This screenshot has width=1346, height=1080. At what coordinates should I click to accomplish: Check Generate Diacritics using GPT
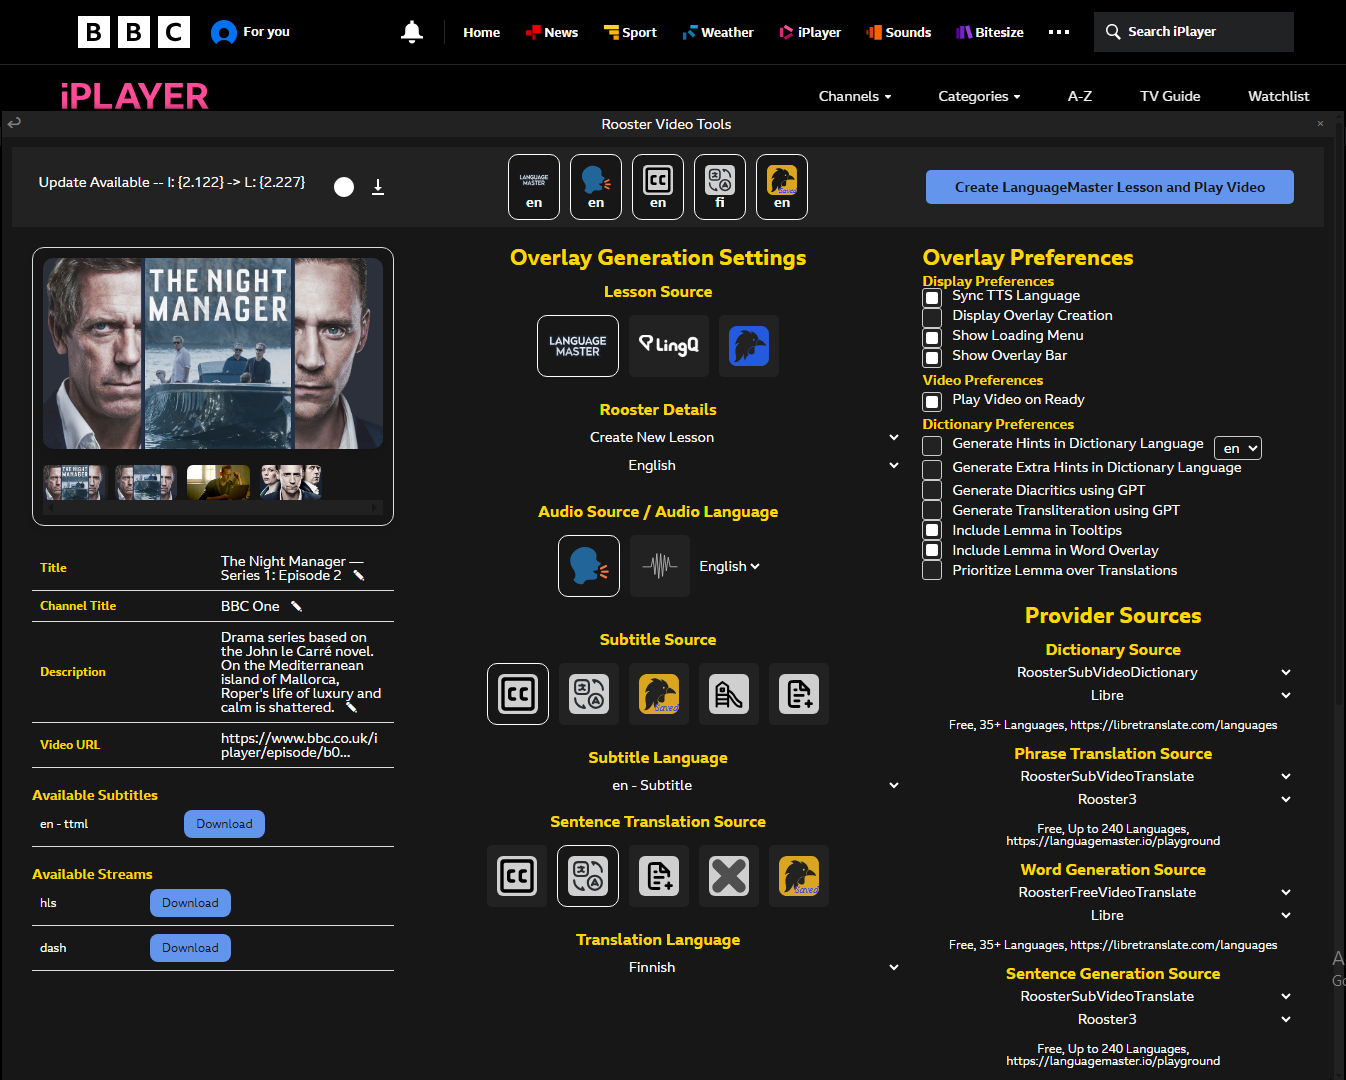[x=932, y=491]
